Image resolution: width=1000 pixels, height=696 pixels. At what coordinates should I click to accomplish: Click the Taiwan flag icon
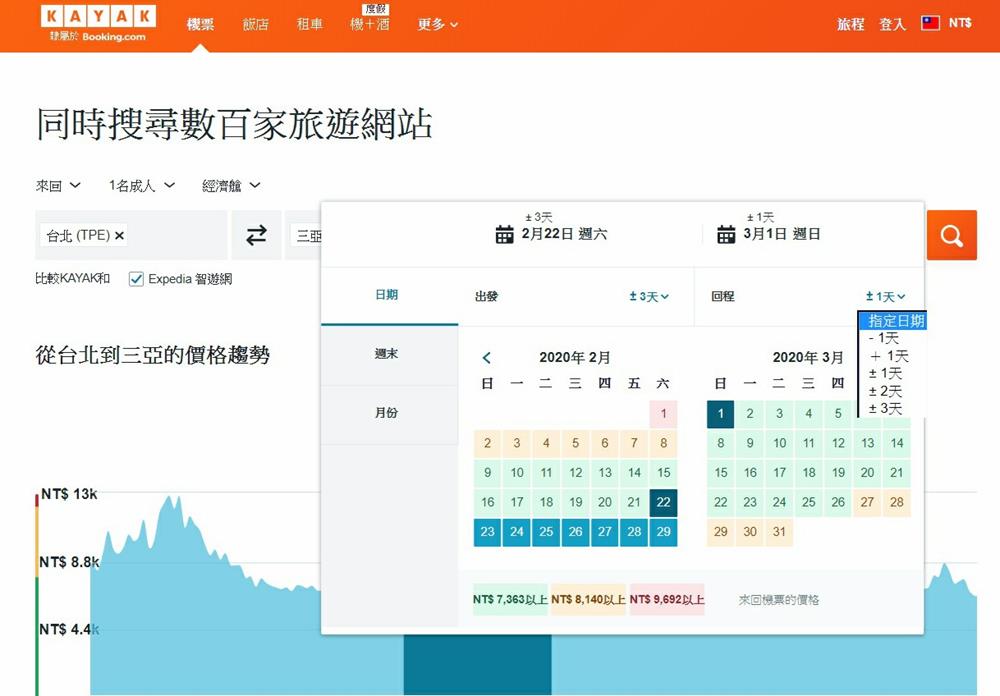pos(930,23)
